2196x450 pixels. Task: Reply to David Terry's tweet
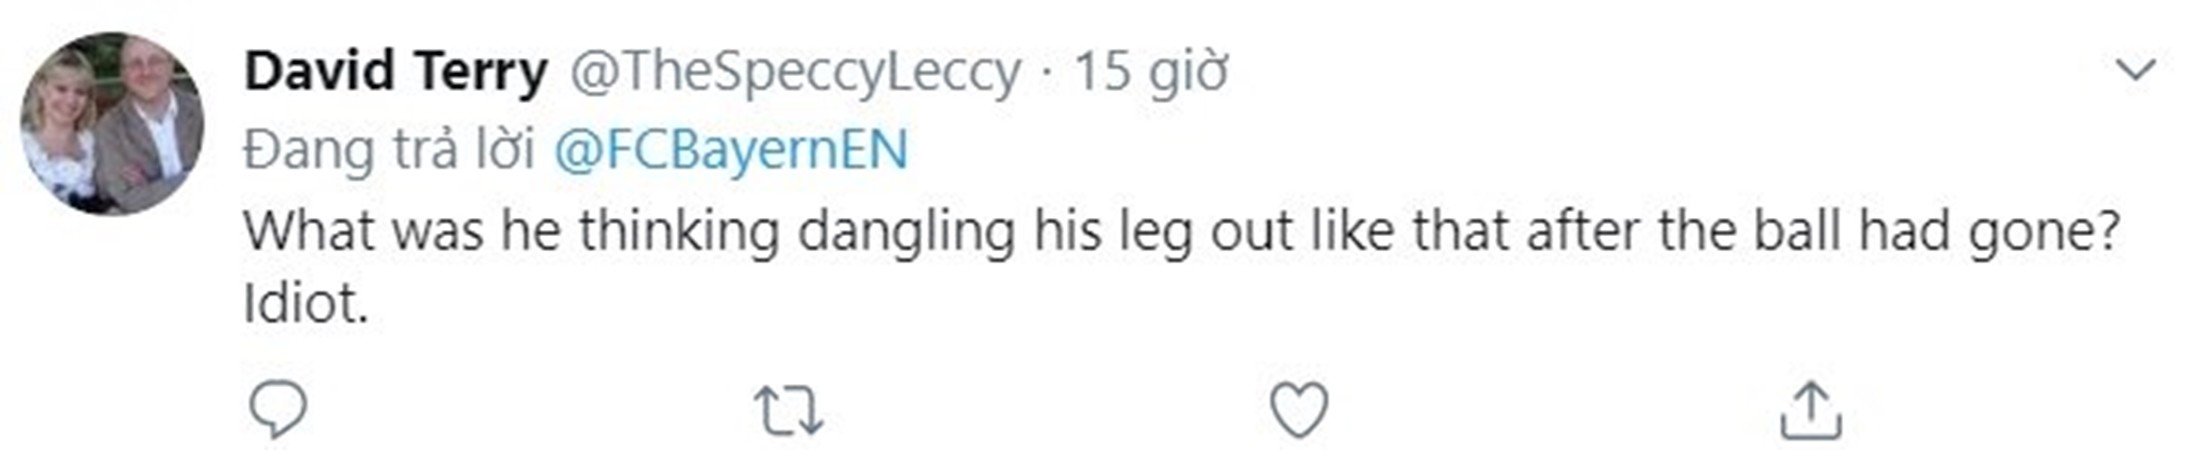tap(277, 410)
